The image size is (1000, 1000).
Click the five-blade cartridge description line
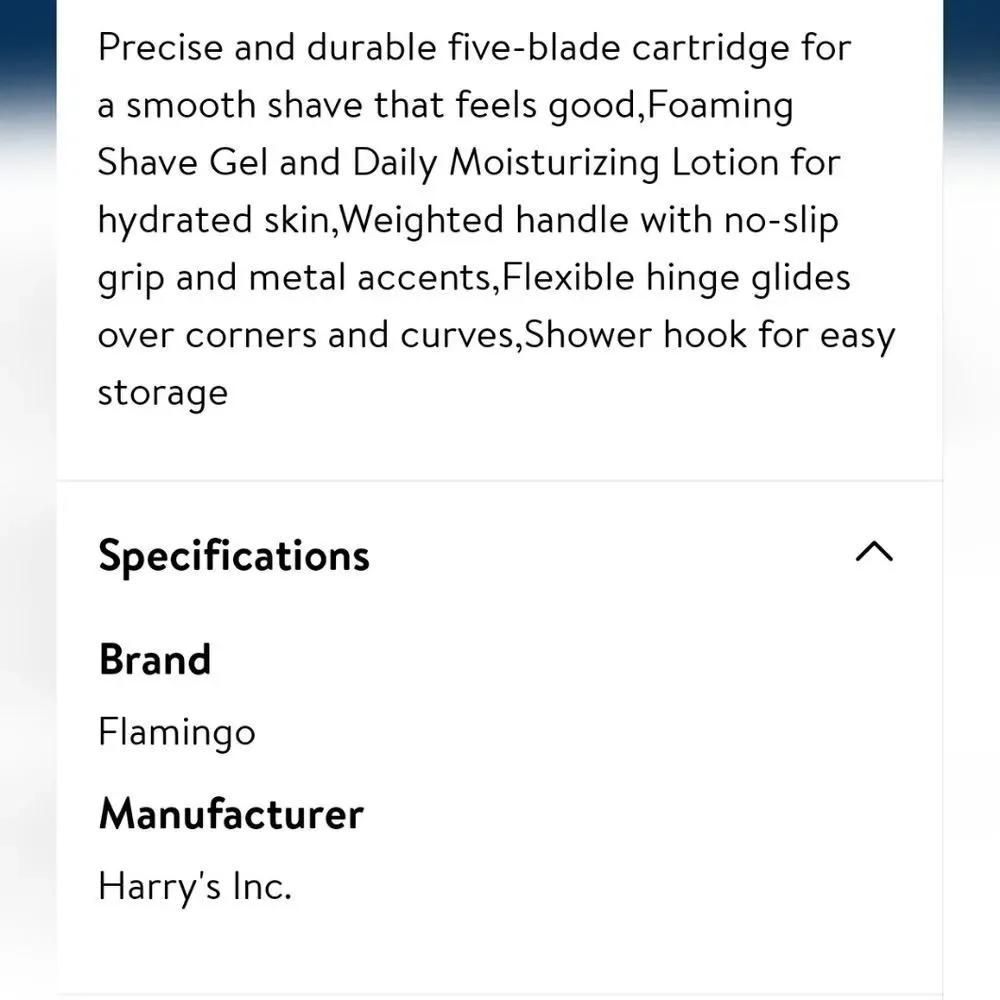click(x=474, y=48)
